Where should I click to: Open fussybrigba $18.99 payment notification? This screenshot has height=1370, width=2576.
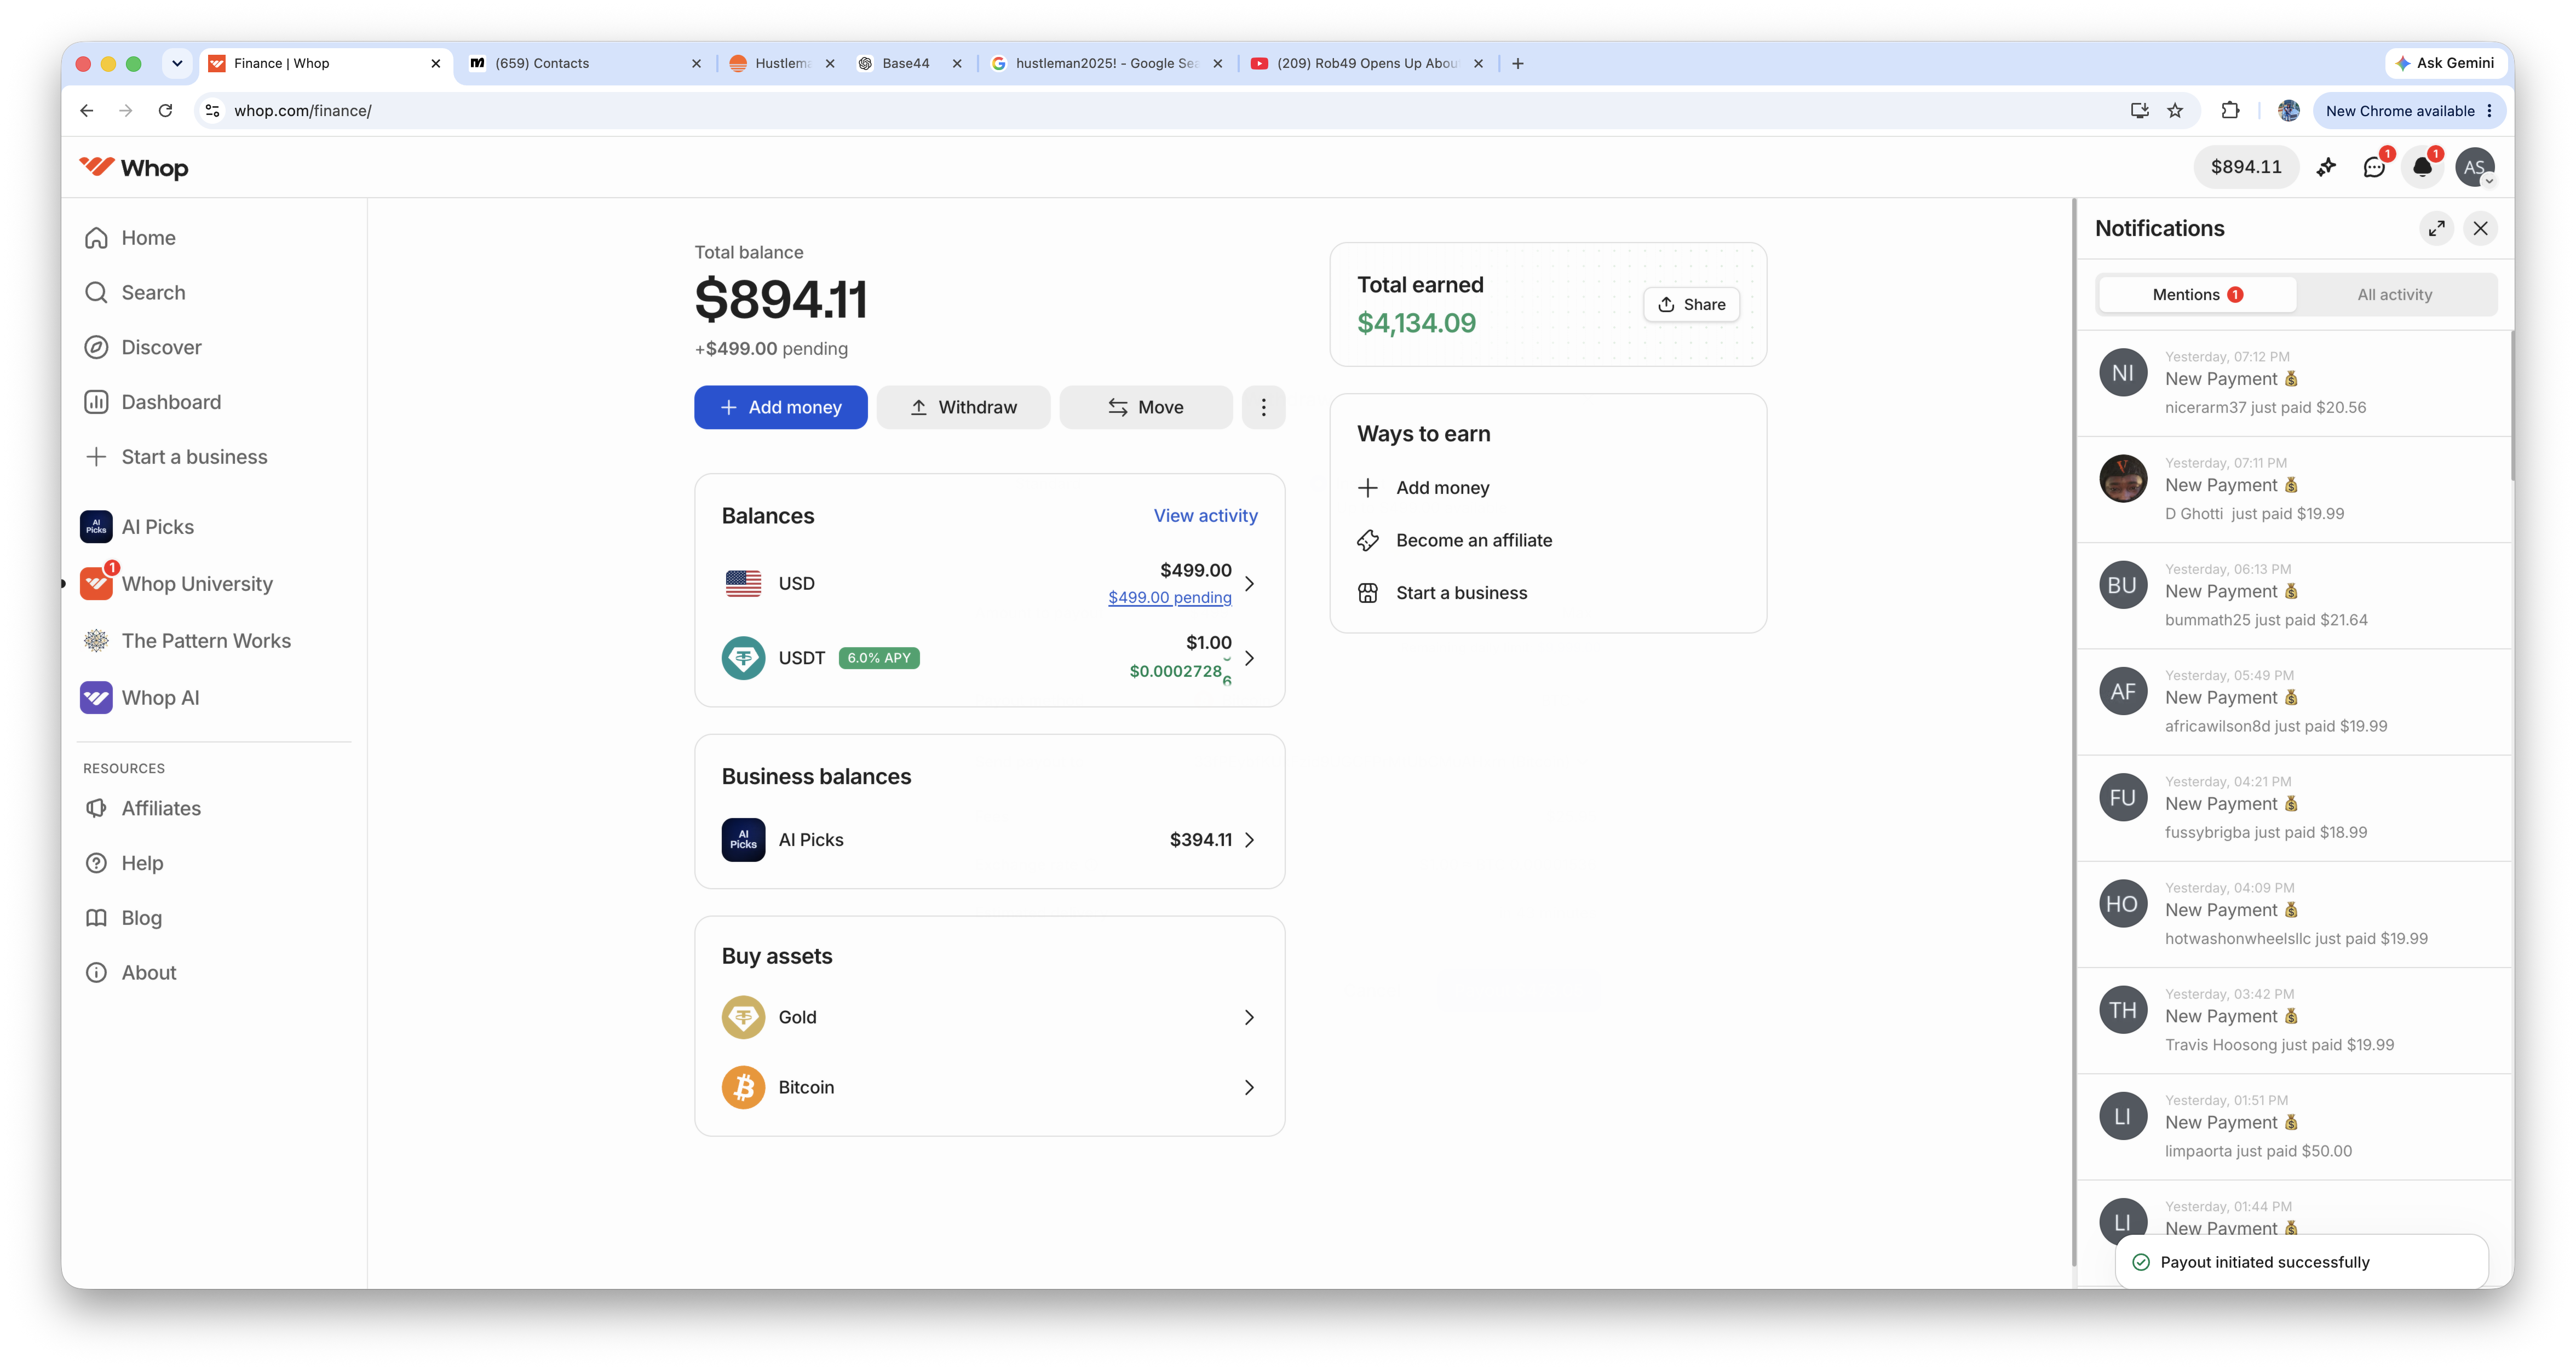point(2295,808)
